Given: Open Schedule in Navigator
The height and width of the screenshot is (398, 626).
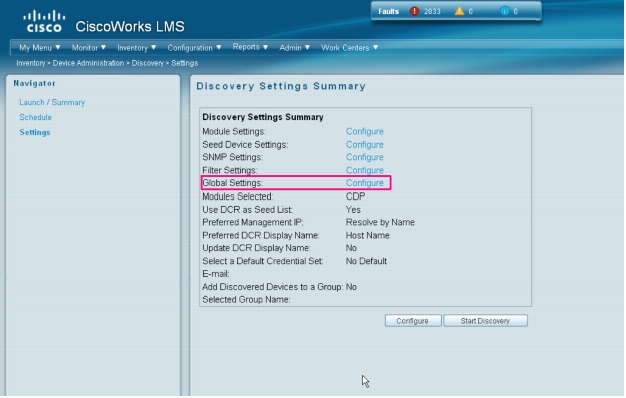Looking at the screenshot, I should pyautogui.click(x=36, y=117).
